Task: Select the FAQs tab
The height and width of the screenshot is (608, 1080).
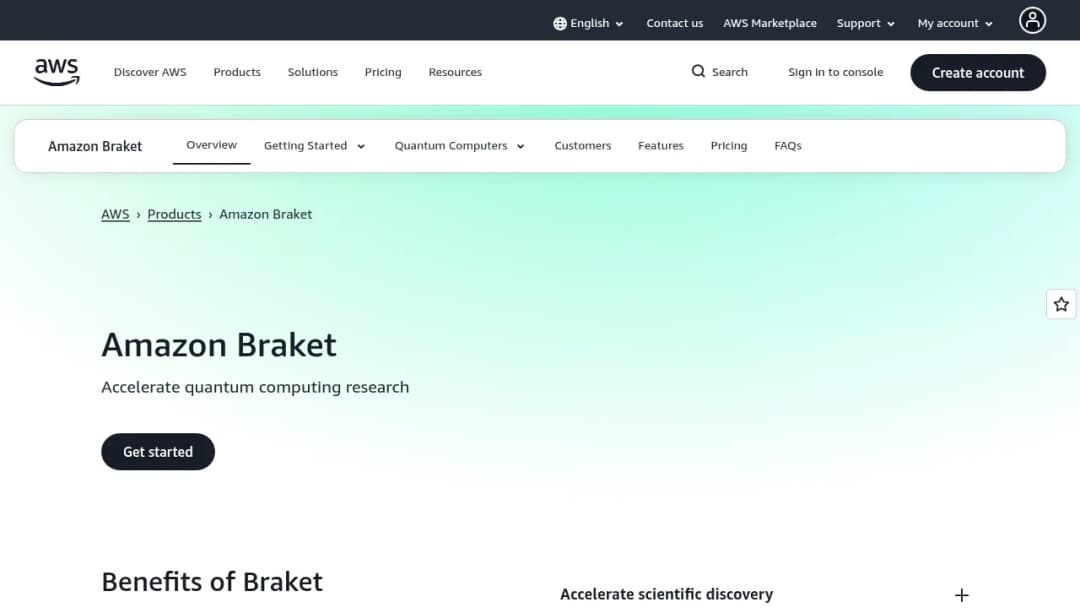Action: pyautogui.click(x=788, y=146)
